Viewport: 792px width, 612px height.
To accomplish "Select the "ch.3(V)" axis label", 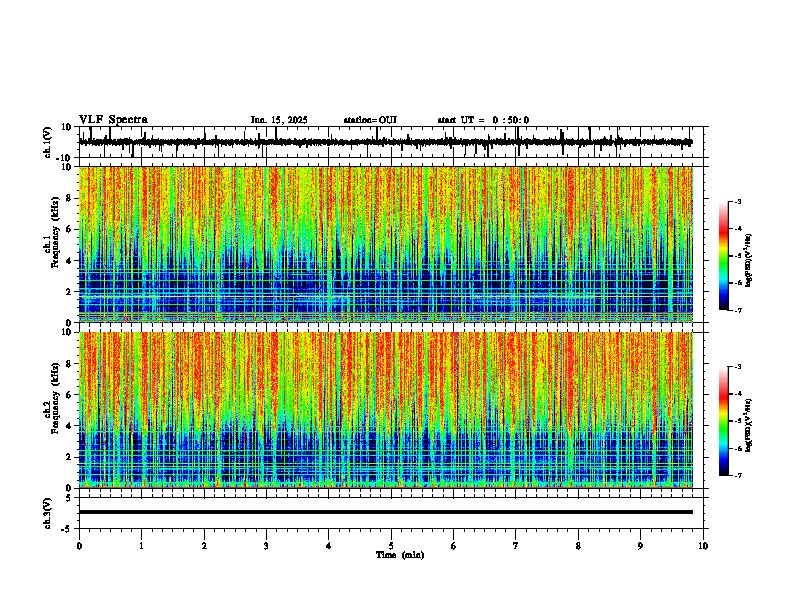I will (47, 513).
